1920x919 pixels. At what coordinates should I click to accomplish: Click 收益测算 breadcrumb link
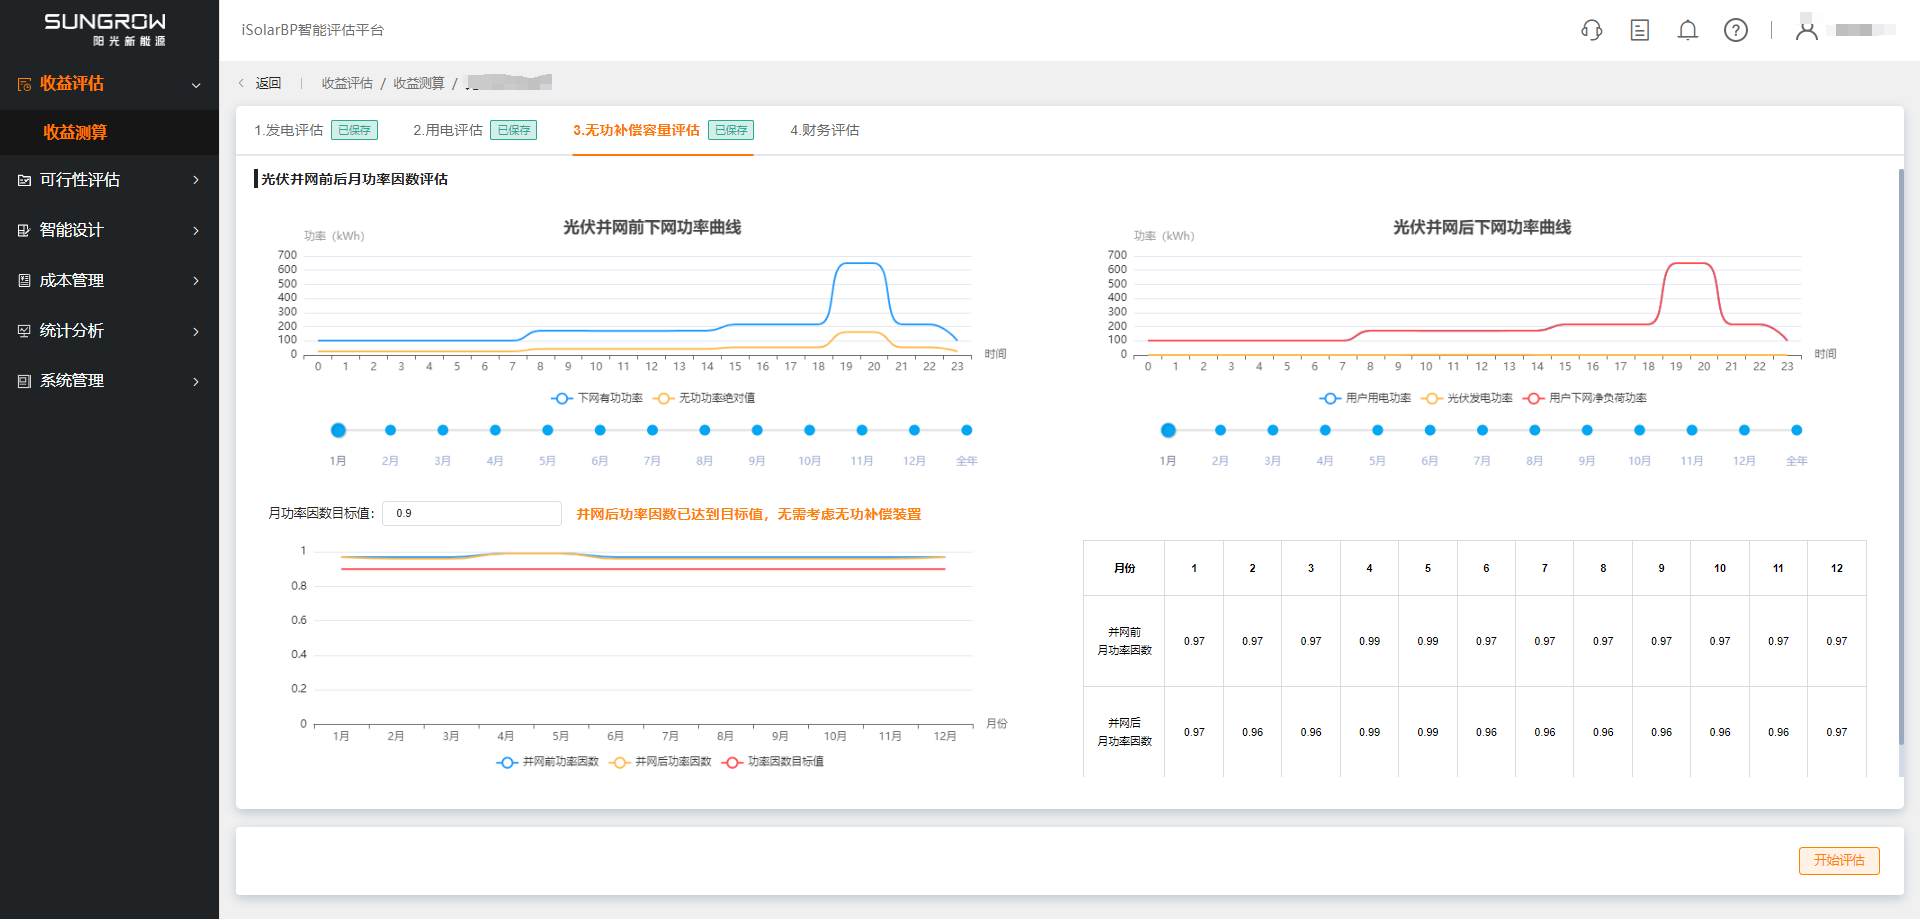(x=419, y=83)
